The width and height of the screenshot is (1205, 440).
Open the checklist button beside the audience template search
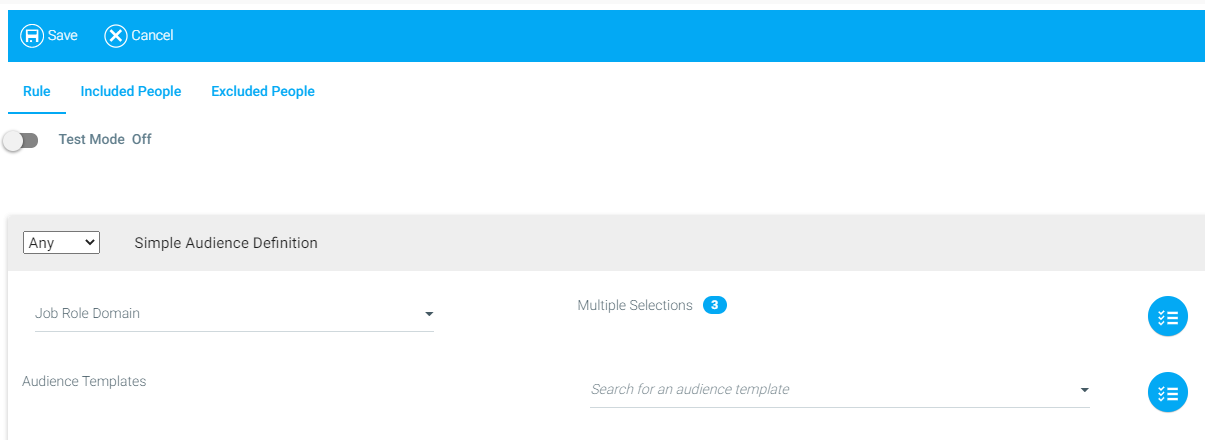[x=1167, y=392]
